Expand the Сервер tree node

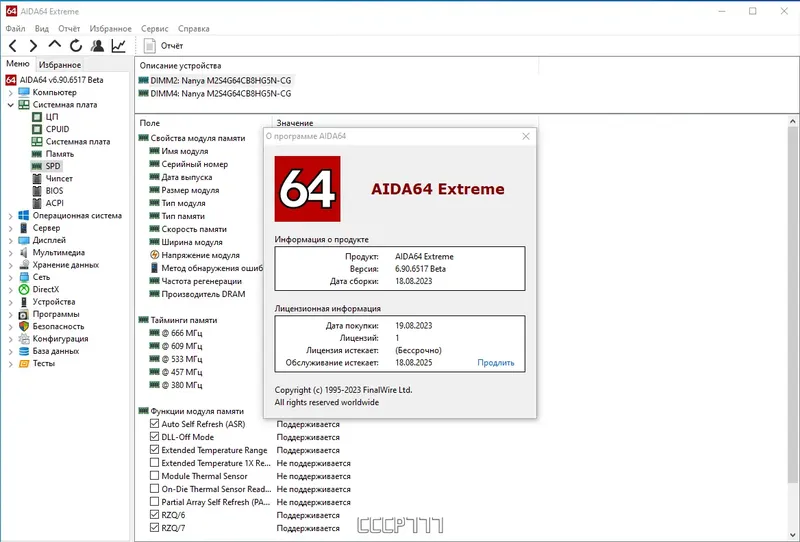point(11,228)
